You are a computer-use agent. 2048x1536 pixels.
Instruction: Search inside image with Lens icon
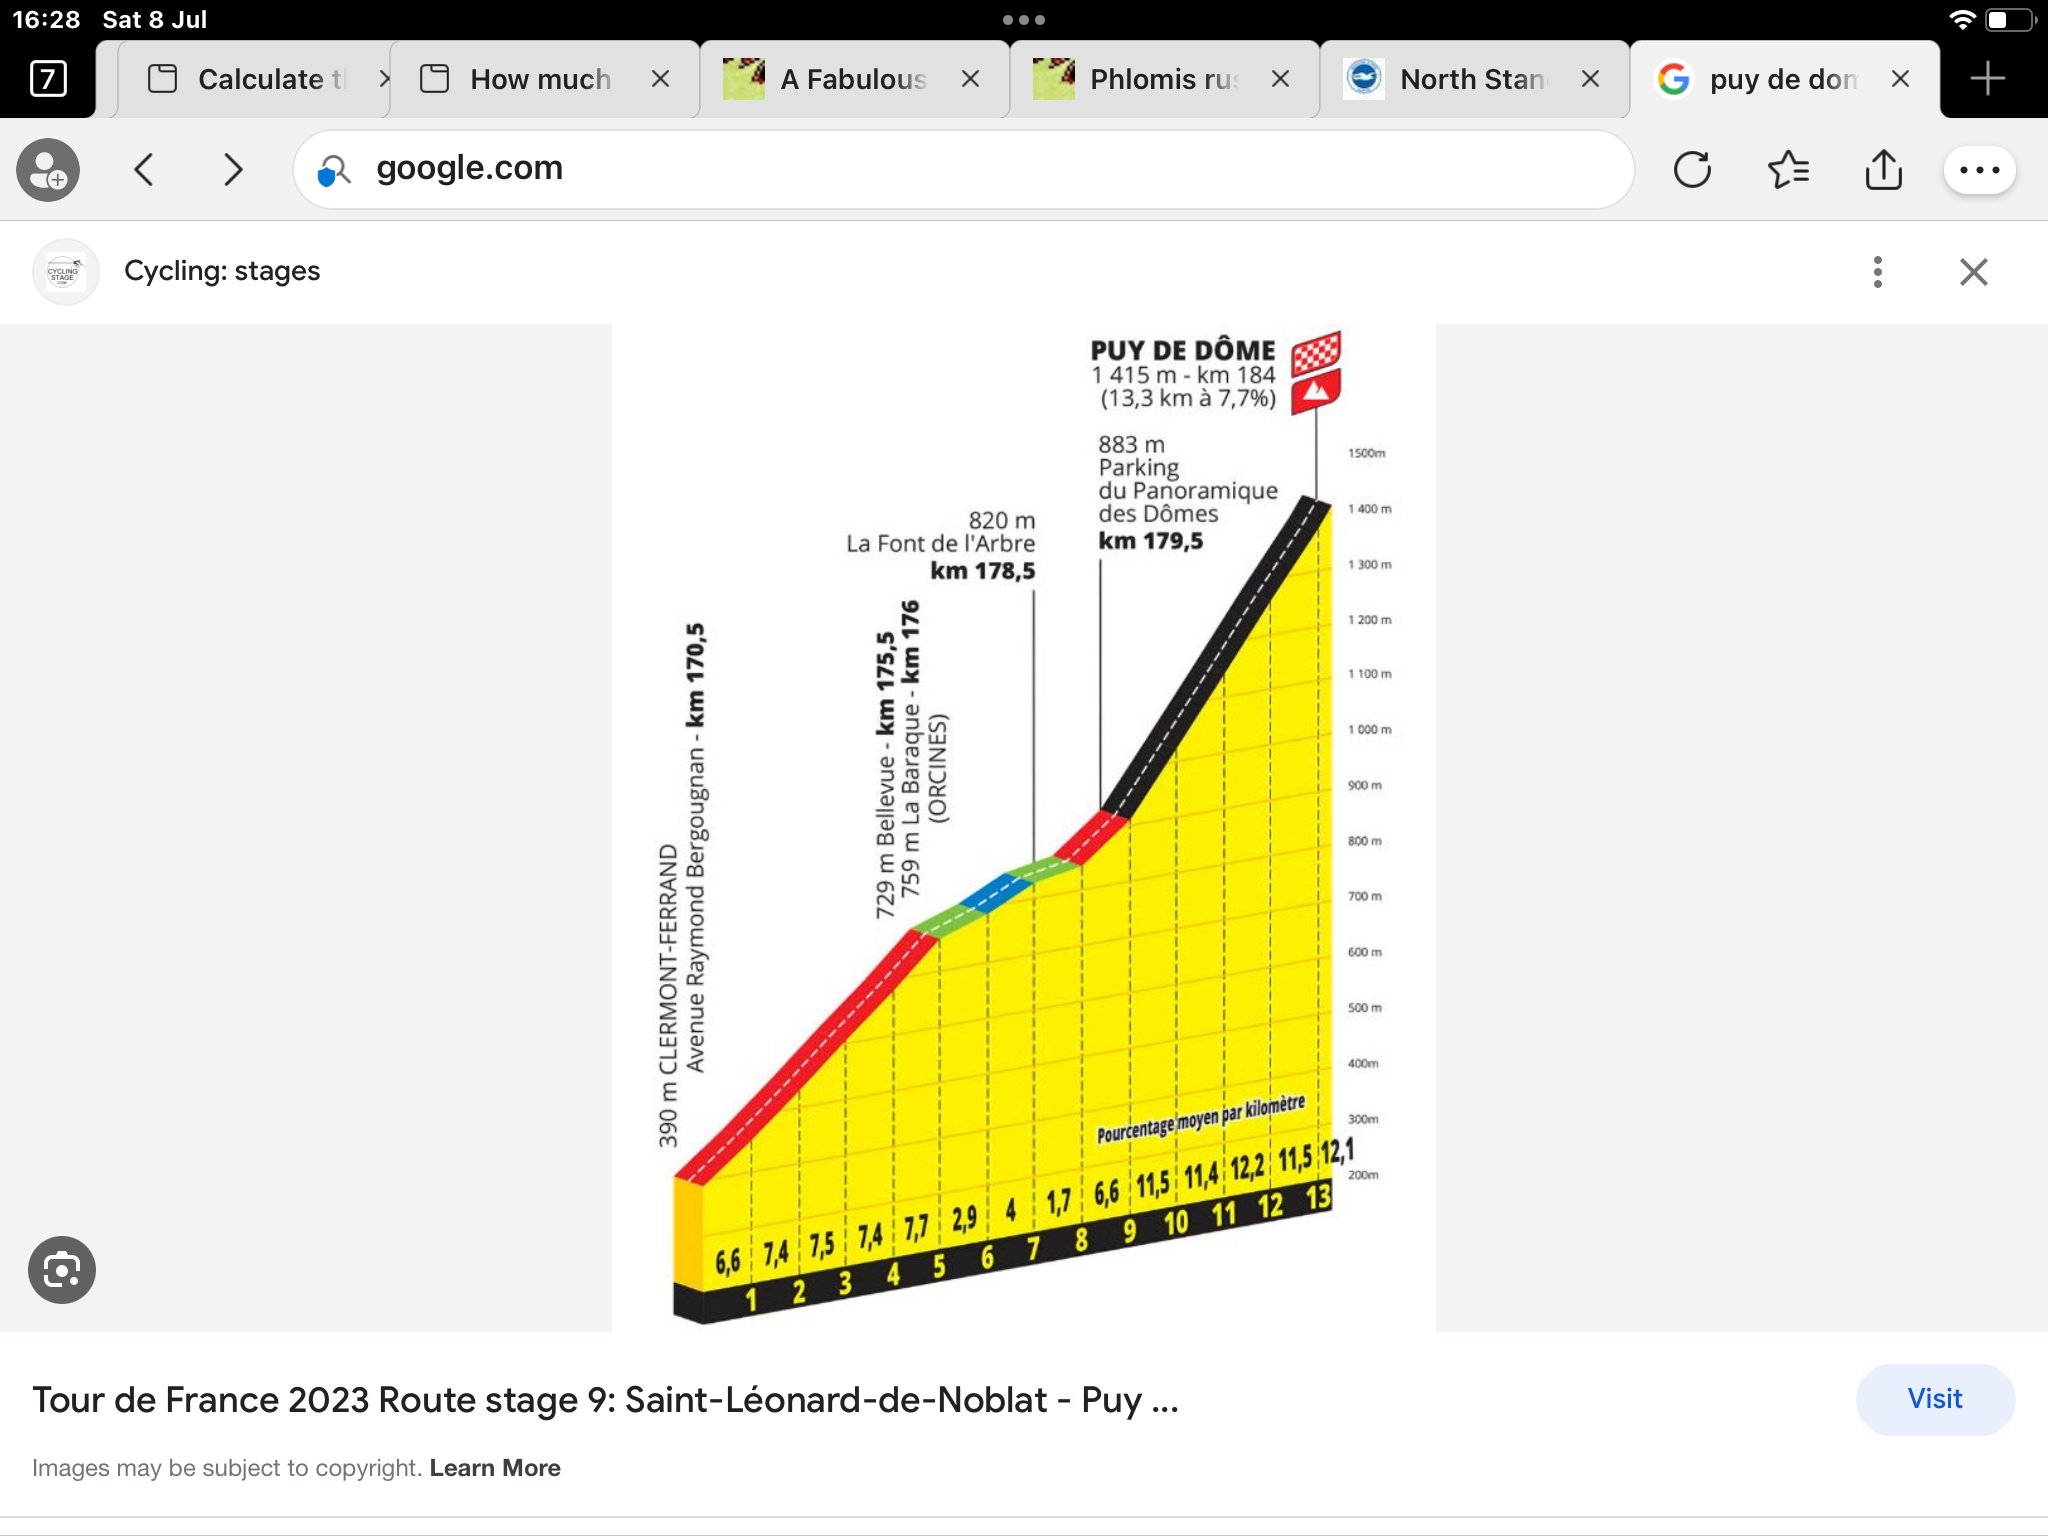coord(62,1270)
